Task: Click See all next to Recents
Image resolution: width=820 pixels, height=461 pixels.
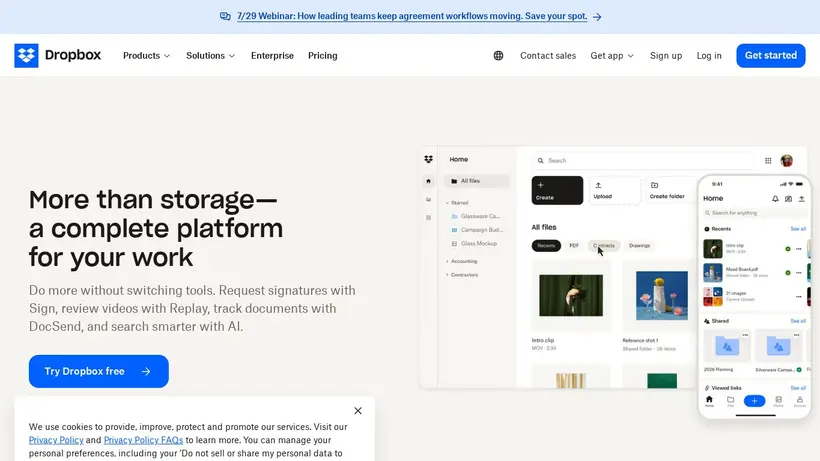Action: point(798,229)
